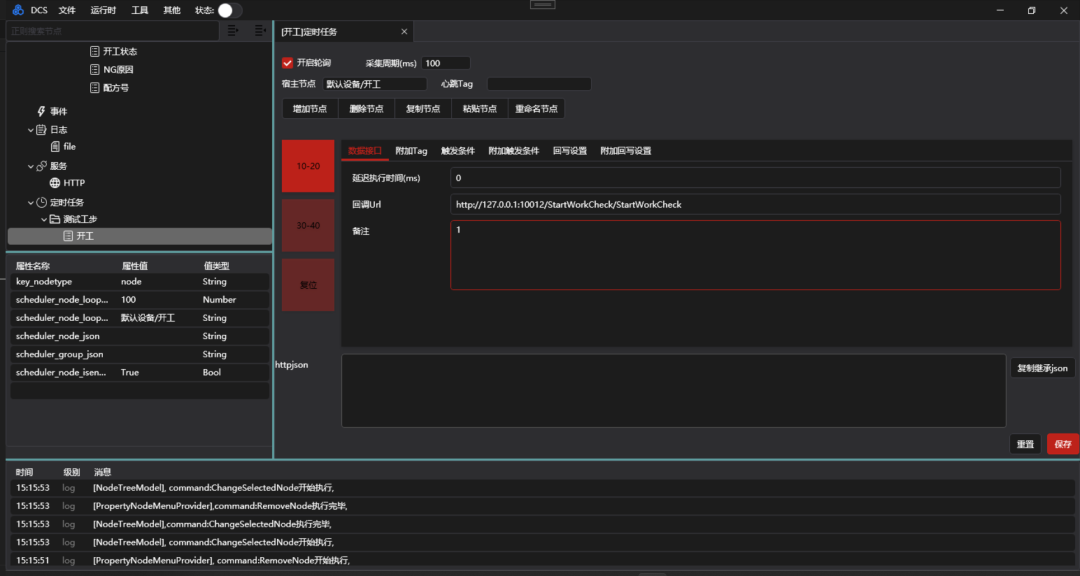This screenshot has height=576, width=1080.
Task: Click the lightning icon beside 事件
Action: point(41,111)
